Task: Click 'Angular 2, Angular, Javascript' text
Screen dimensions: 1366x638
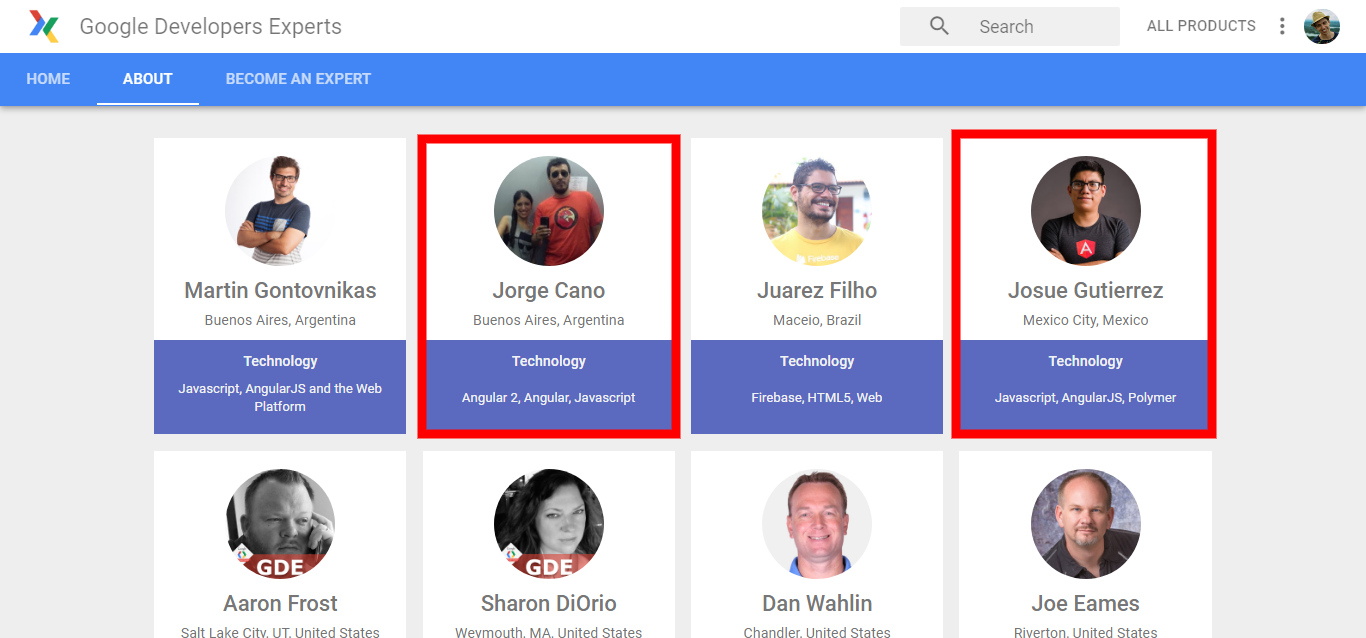Action: click(549, 398)
